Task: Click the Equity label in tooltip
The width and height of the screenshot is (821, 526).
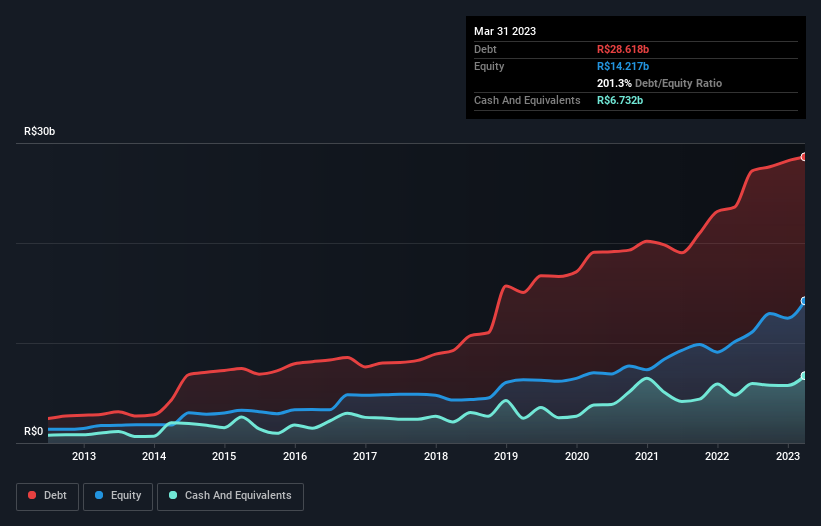Action: point(489,66)
